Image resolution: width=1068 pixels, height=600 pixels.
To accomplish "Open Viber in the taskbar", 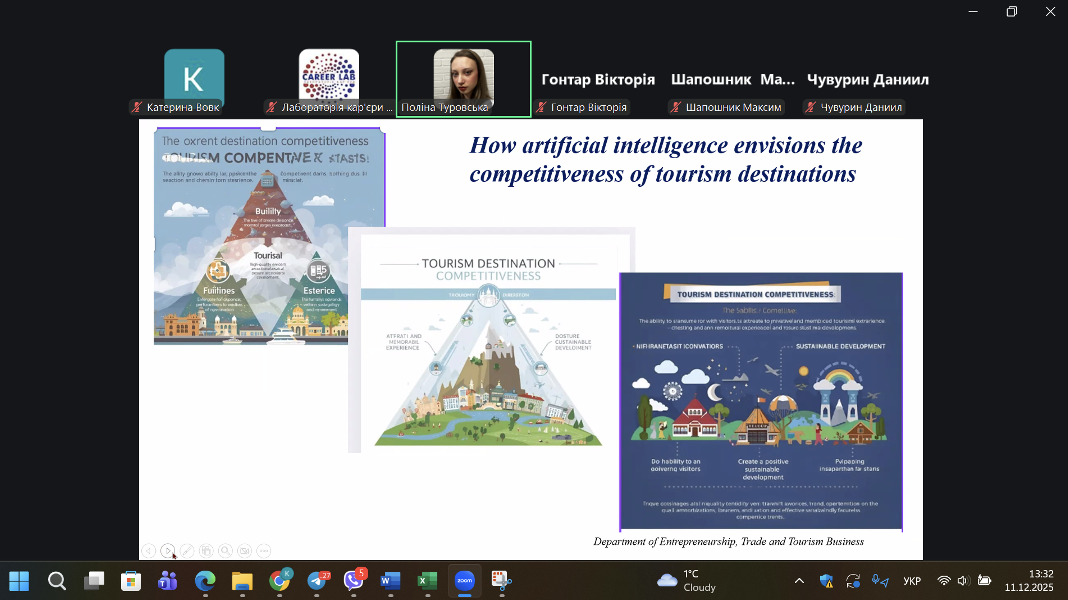I will point(354,580).
